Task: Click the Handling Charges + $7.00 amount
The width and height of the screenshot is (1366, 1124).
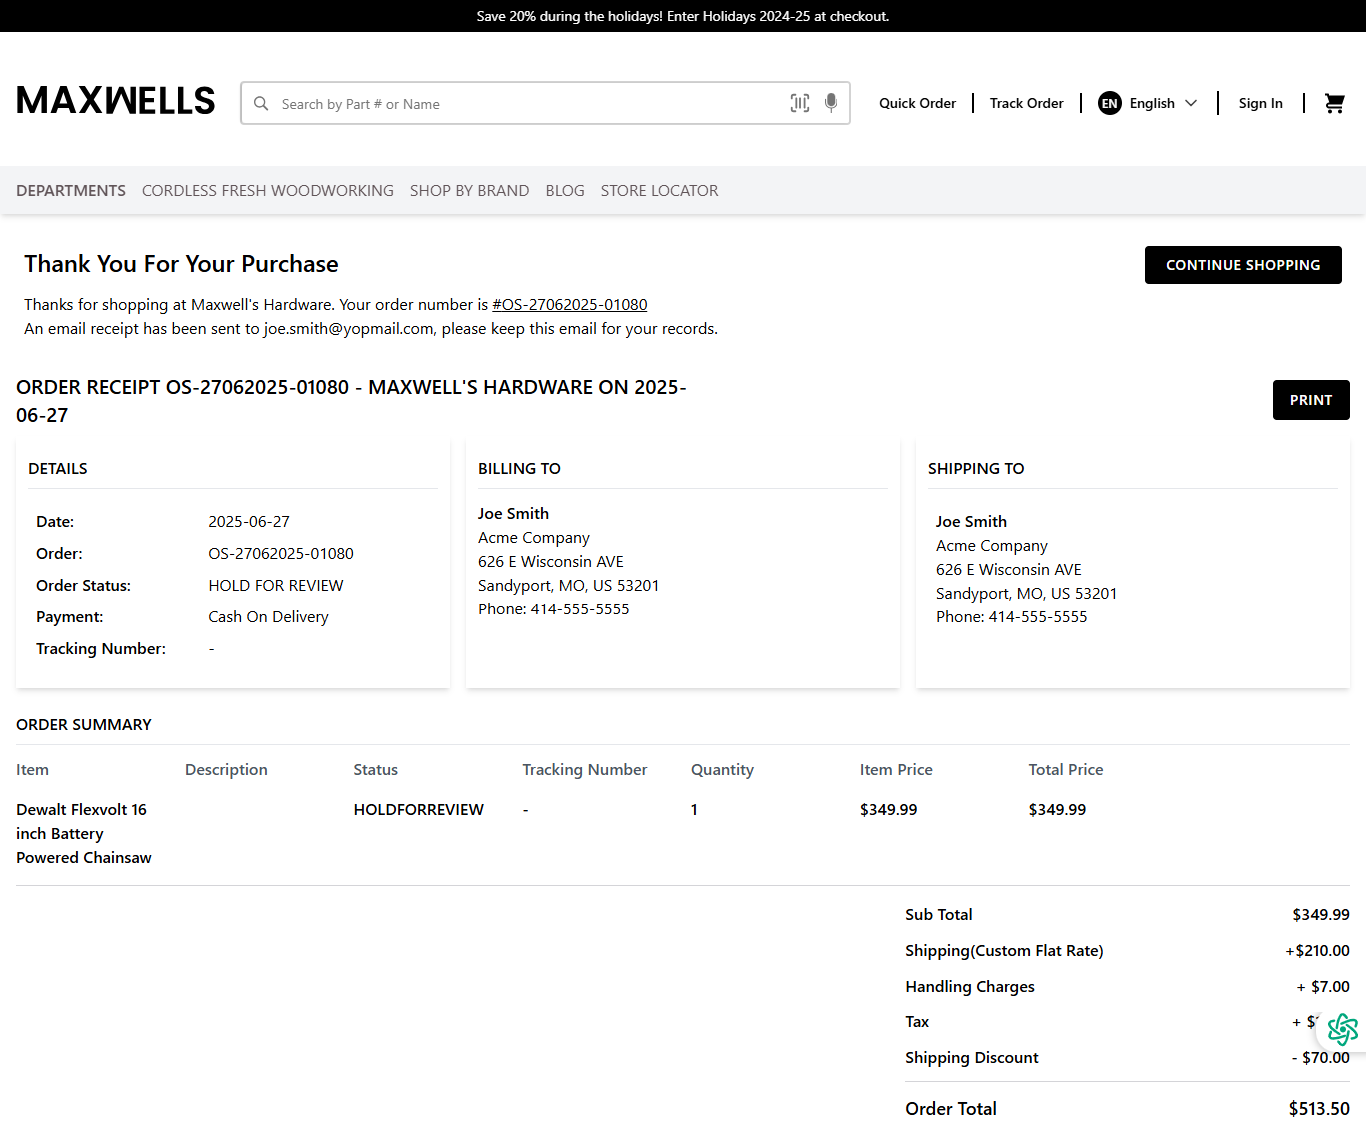Action: click(1323, 986)
